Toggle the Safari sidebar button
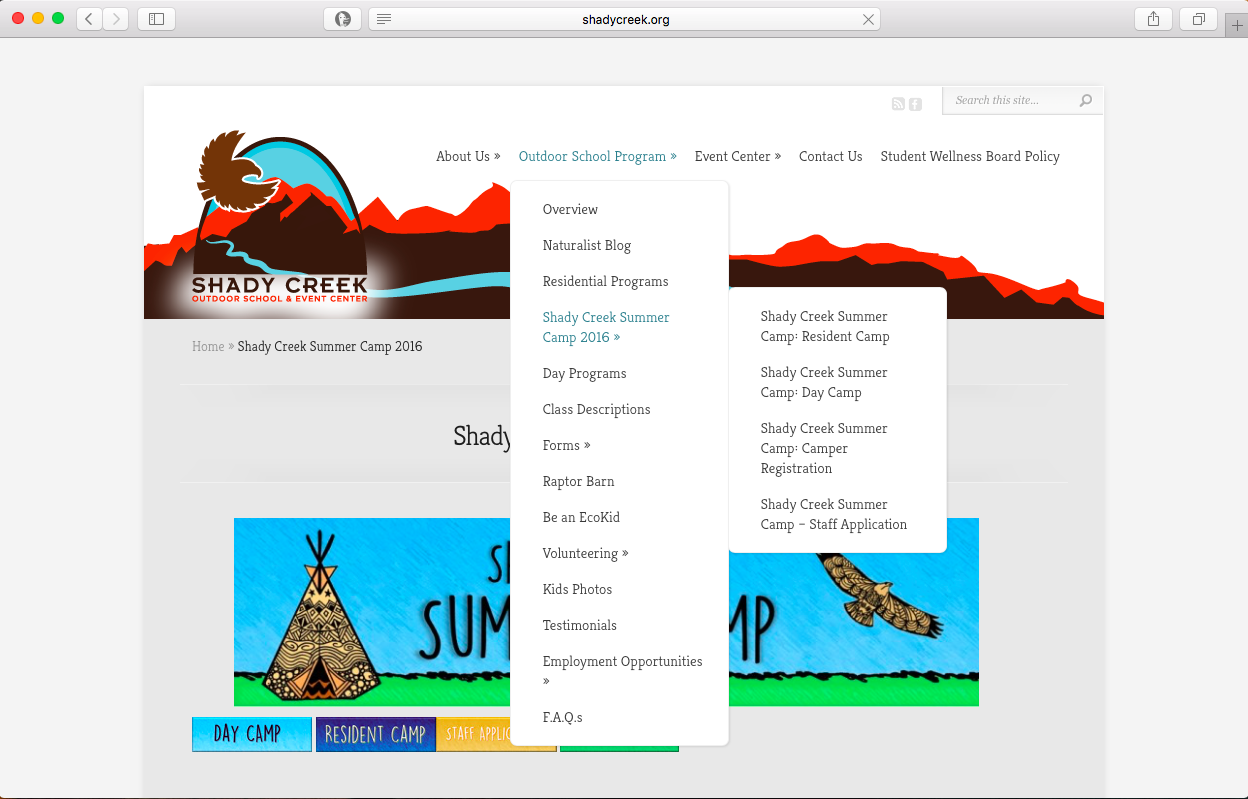Image resolution: width=1248 pixels, height=799 pixels. point(156,18)
